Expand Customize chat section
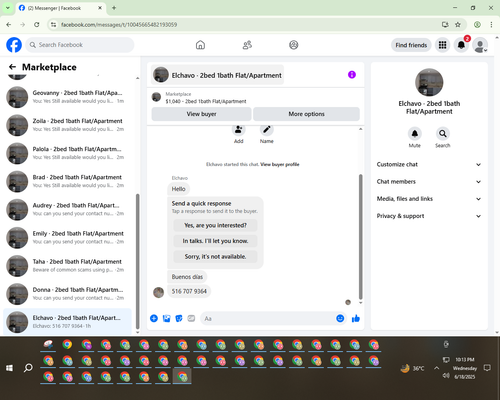The image size is (500, 400). tap(429, 164)
